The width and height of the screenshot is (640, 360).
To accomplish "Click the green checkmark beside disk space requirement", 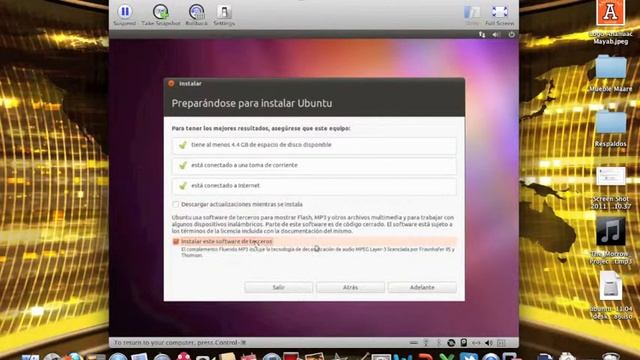I will [x=183, y=145].
